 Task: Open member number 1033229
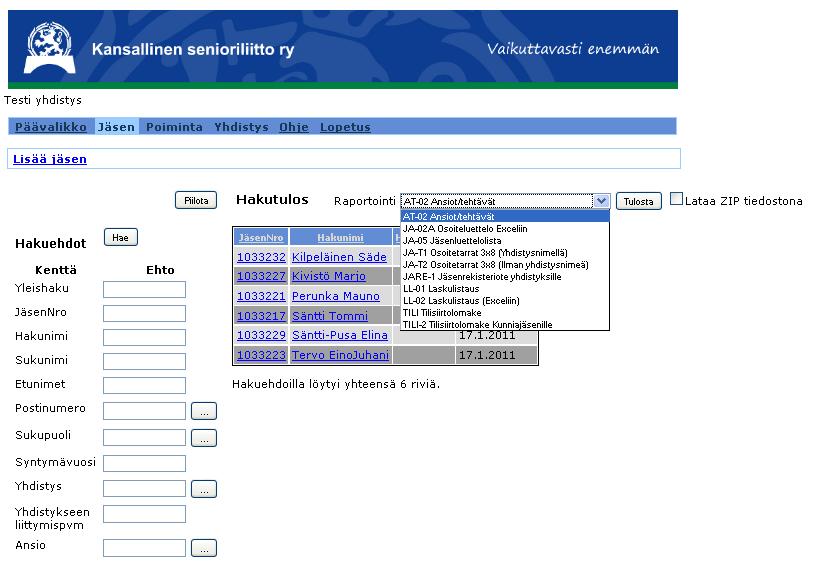pyautogui.click(x=261, y=335)
